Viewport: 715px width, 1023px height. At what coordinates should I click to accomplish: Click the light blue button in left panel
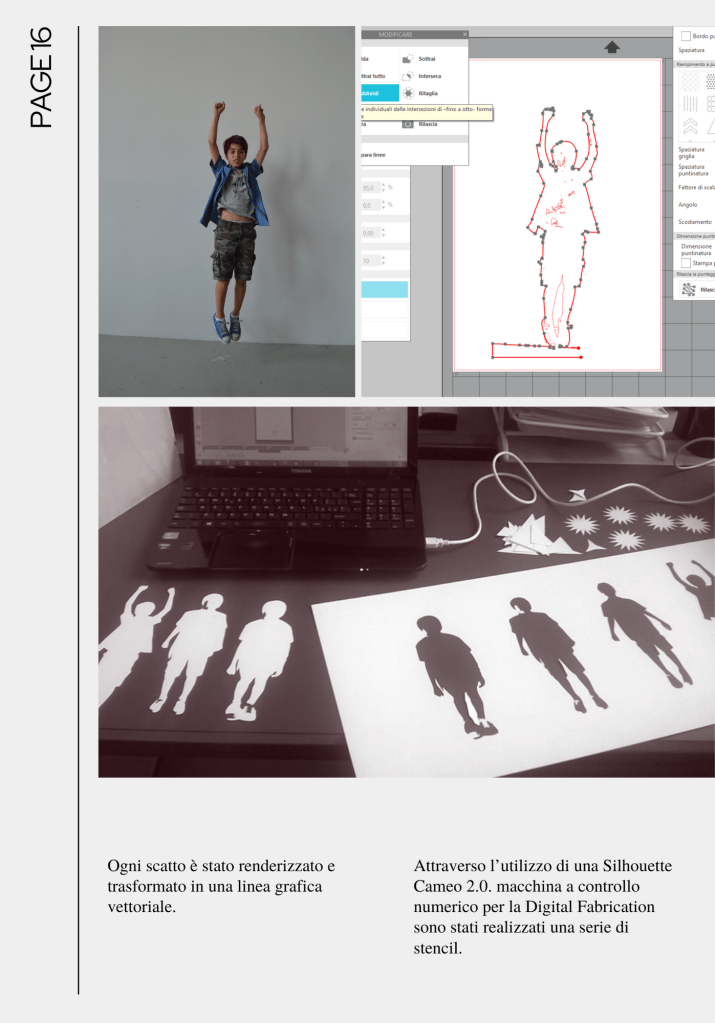tap(385, 289)
